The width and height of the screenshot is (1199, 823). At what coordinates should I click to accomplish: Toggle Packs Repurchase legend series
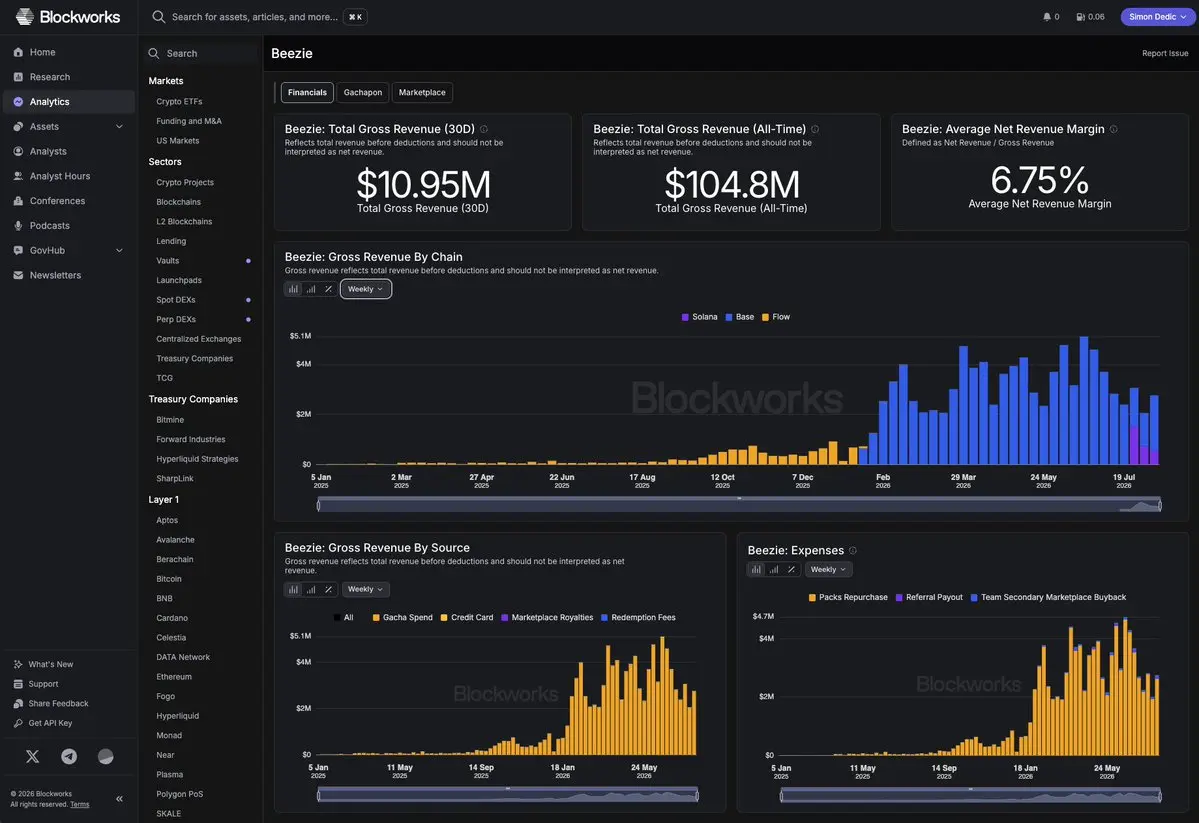(x=847, y=597)
